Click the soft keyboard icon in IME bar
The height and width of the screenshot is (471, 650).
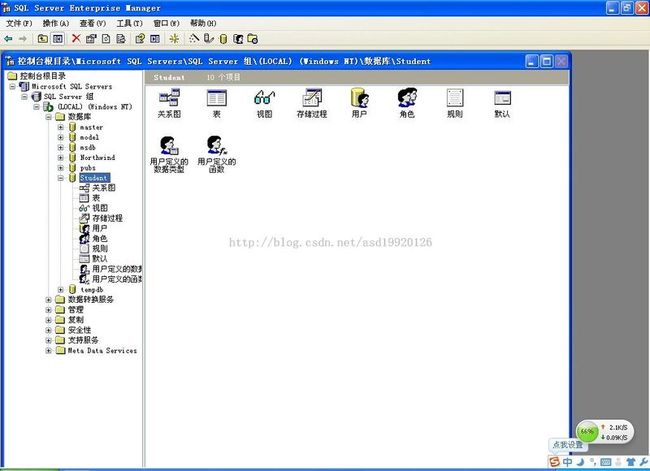(x=606, y=462)
